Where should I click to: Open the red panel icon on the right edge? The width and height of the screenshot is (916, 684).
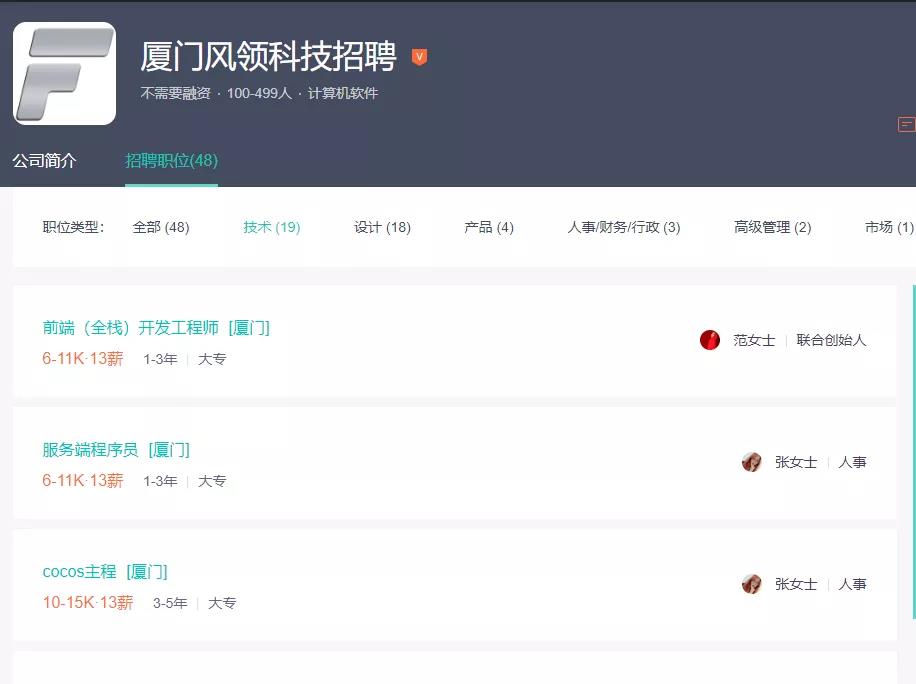pyautogui.click(x=906, y=125)
